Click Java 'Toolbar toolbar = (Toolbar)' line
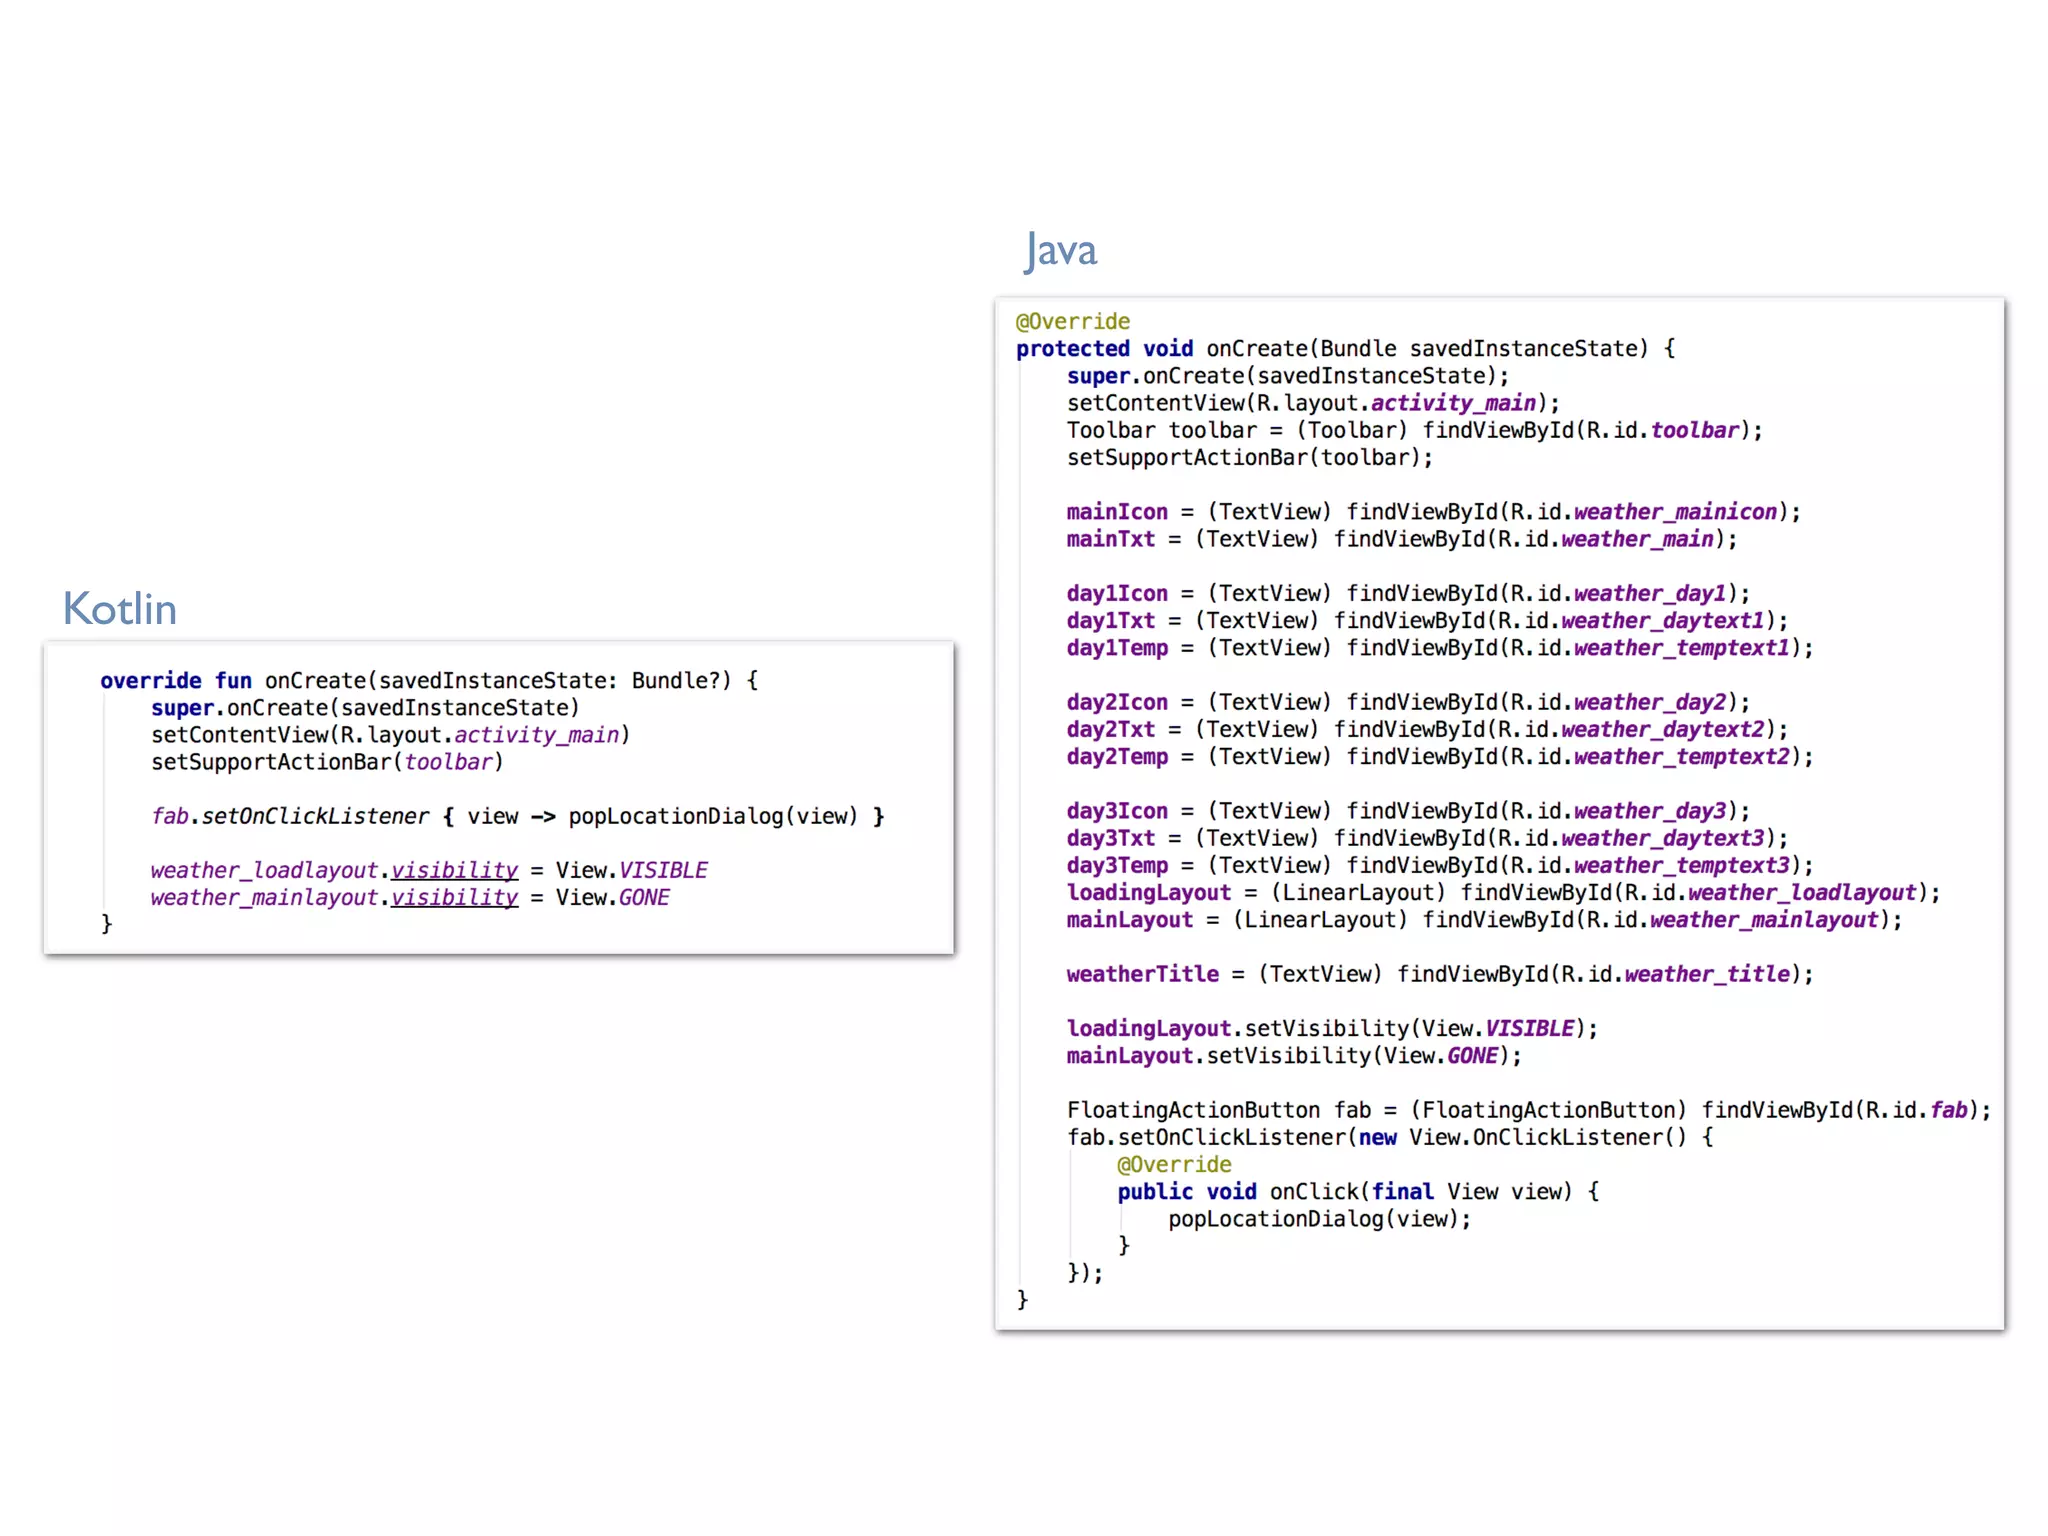 click(x=1414, y=430)
